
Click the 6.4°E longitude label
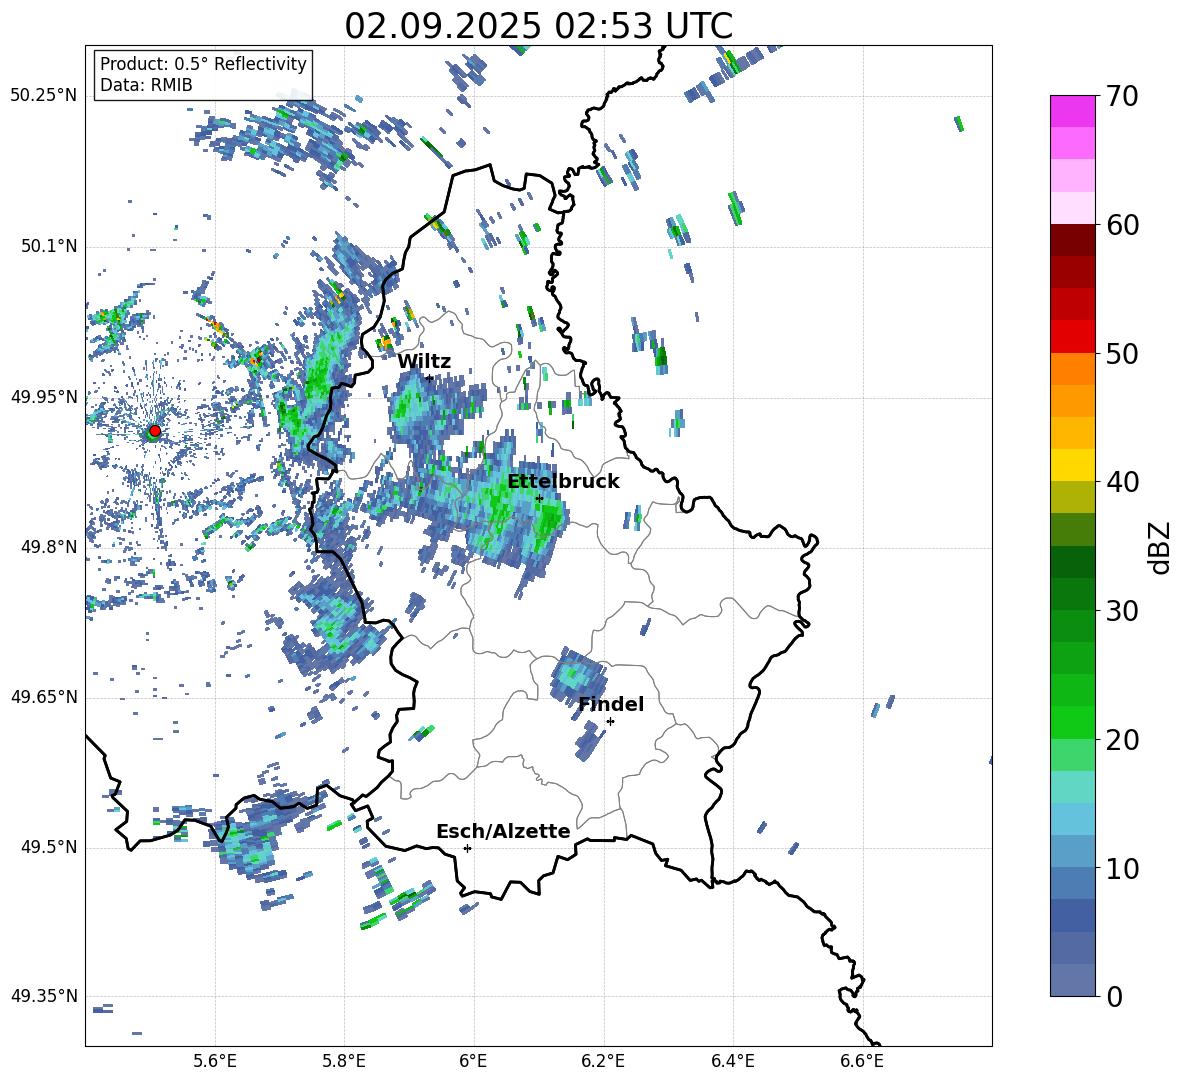pos(732,1061)
